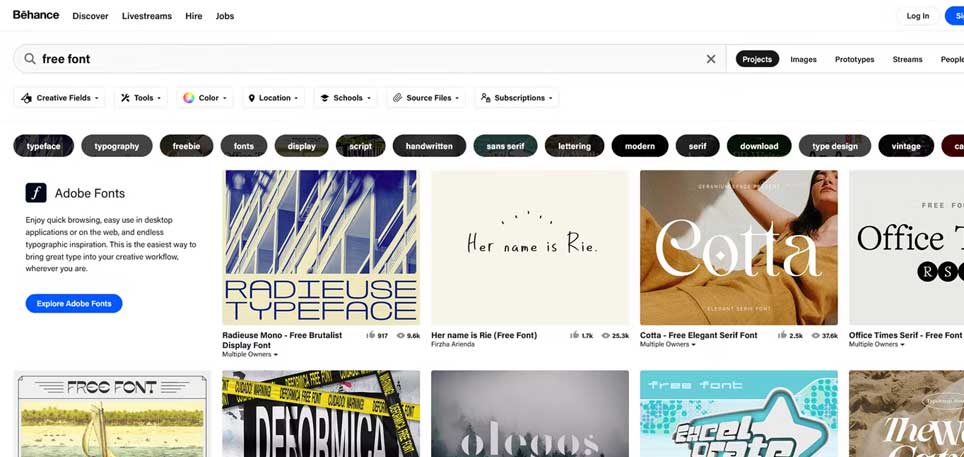This screenshot has width=964, height=457.
Task: Clear the search with the X icon
Action: click(711, 59)
